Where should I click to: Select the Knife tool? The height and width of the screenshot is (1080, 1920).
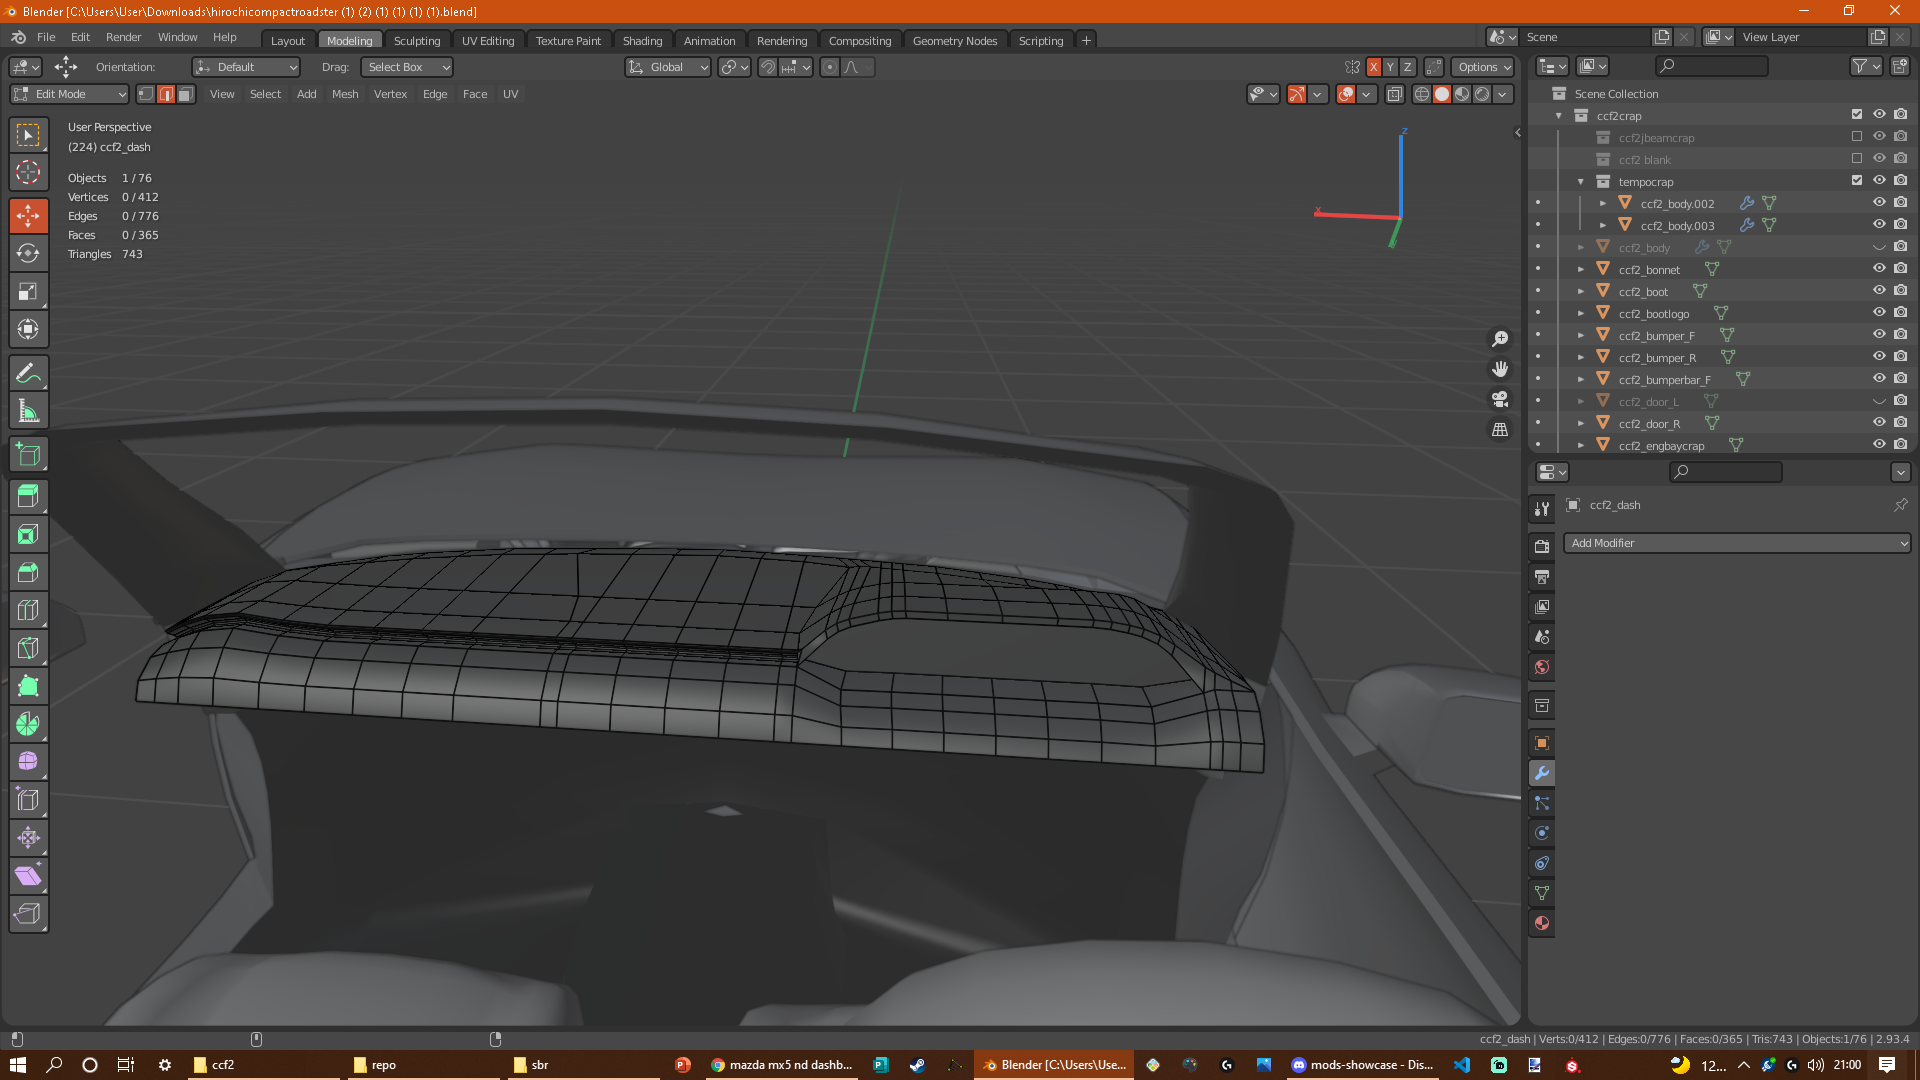click(28, 649)
